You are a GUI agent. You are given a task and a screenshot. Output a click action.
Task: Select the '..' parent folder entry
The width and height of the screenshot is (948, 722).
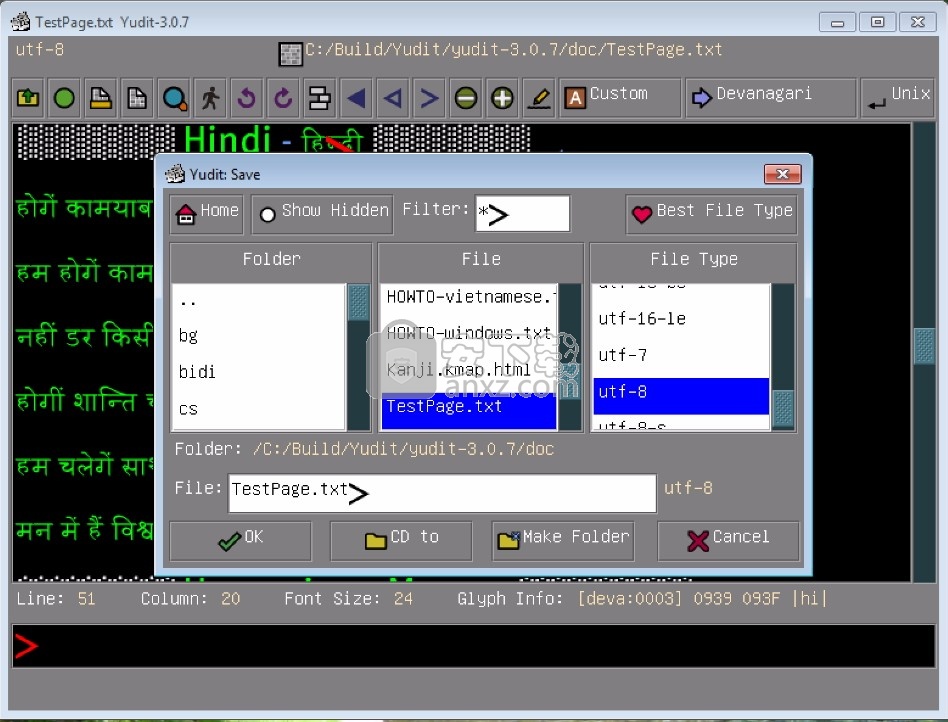259,301
